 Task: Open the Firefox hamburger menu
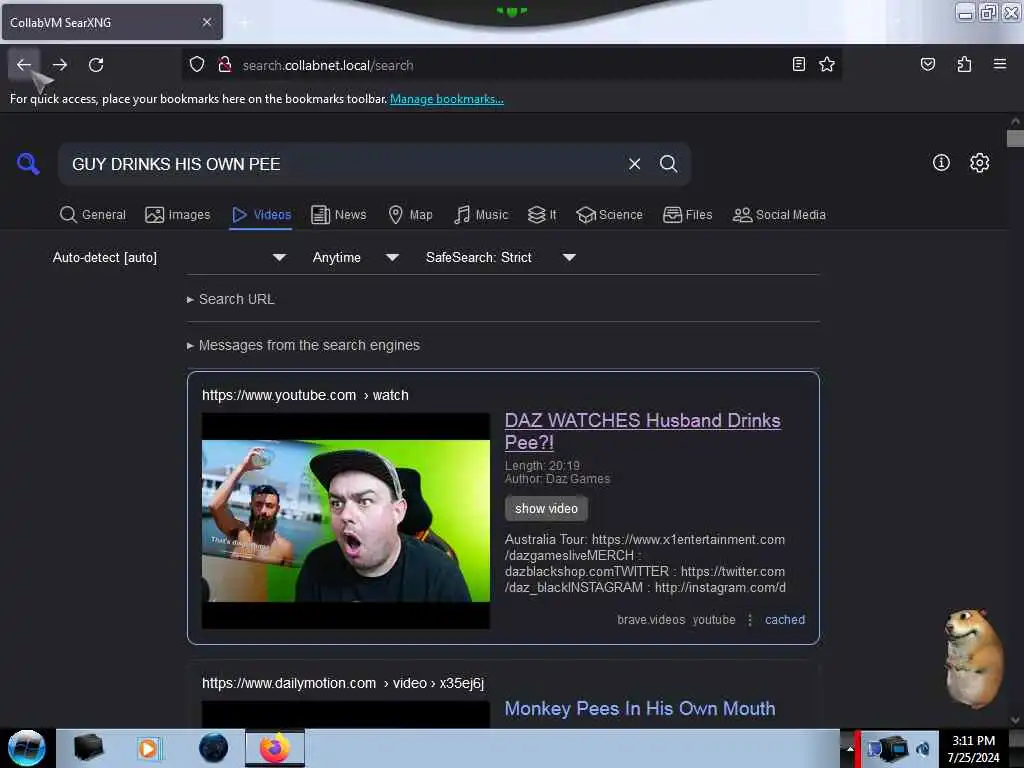tap(1000, 64)
